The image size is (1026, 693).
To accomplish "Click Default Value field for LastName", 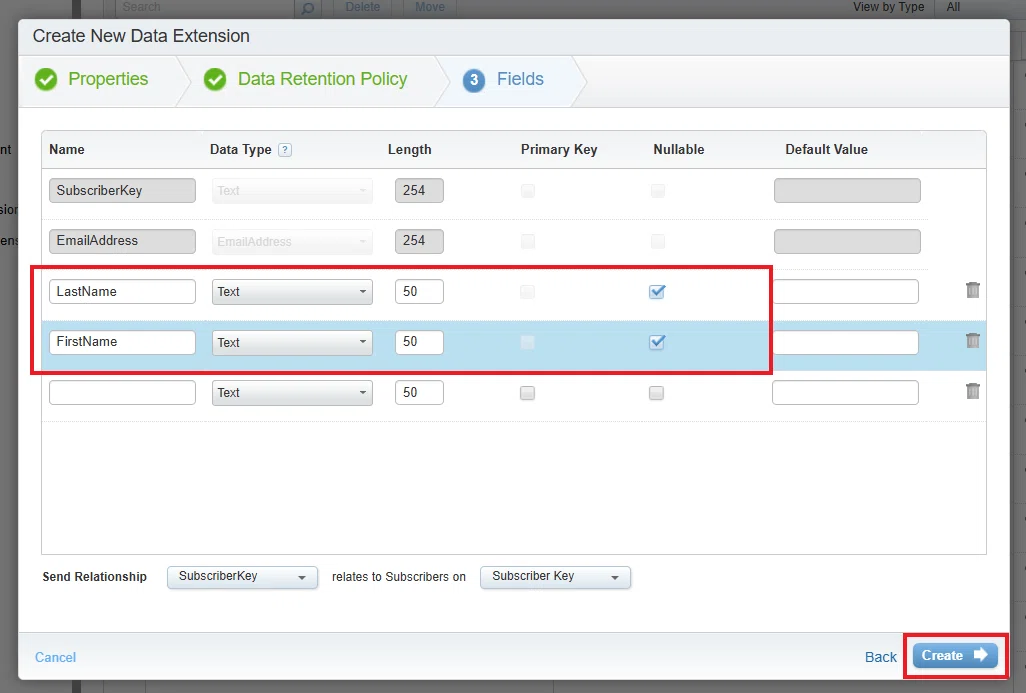I will click(x=845, y=292).
